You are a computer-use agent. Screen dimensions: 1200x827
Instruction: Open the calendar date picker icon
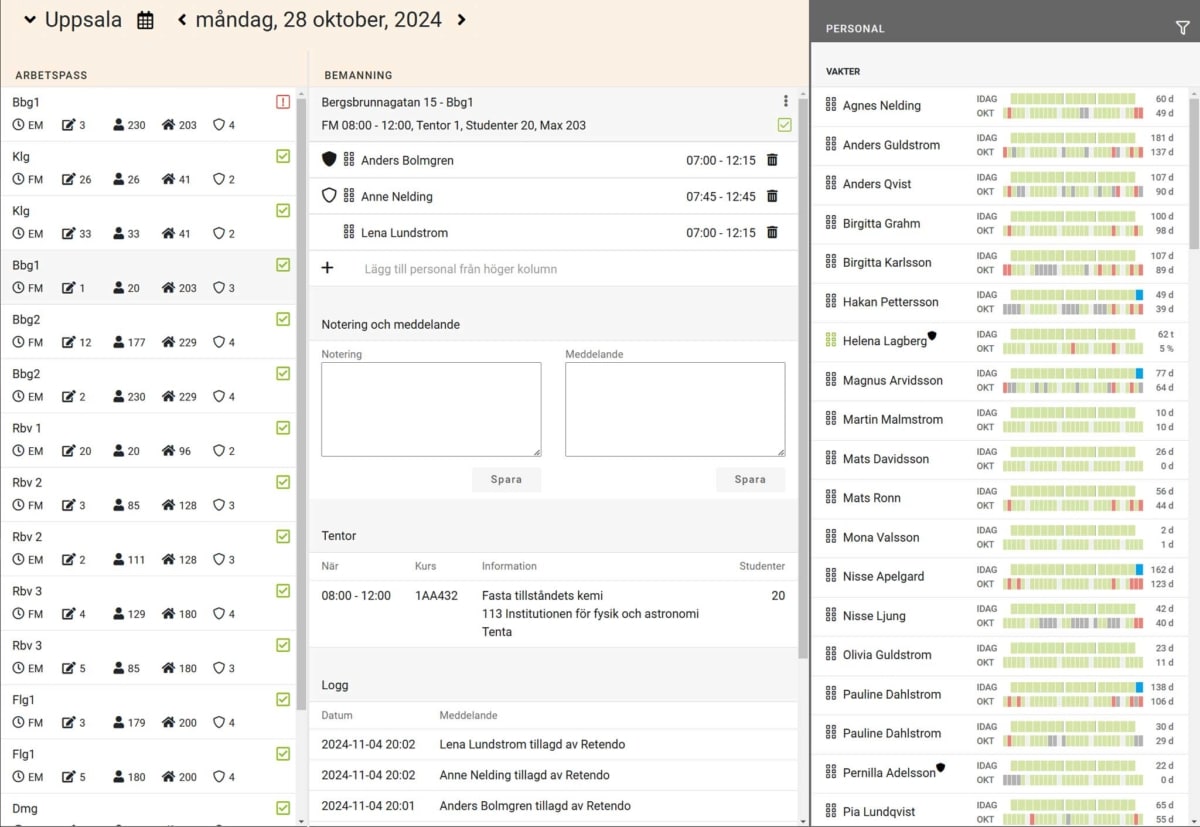click(145, 20)
